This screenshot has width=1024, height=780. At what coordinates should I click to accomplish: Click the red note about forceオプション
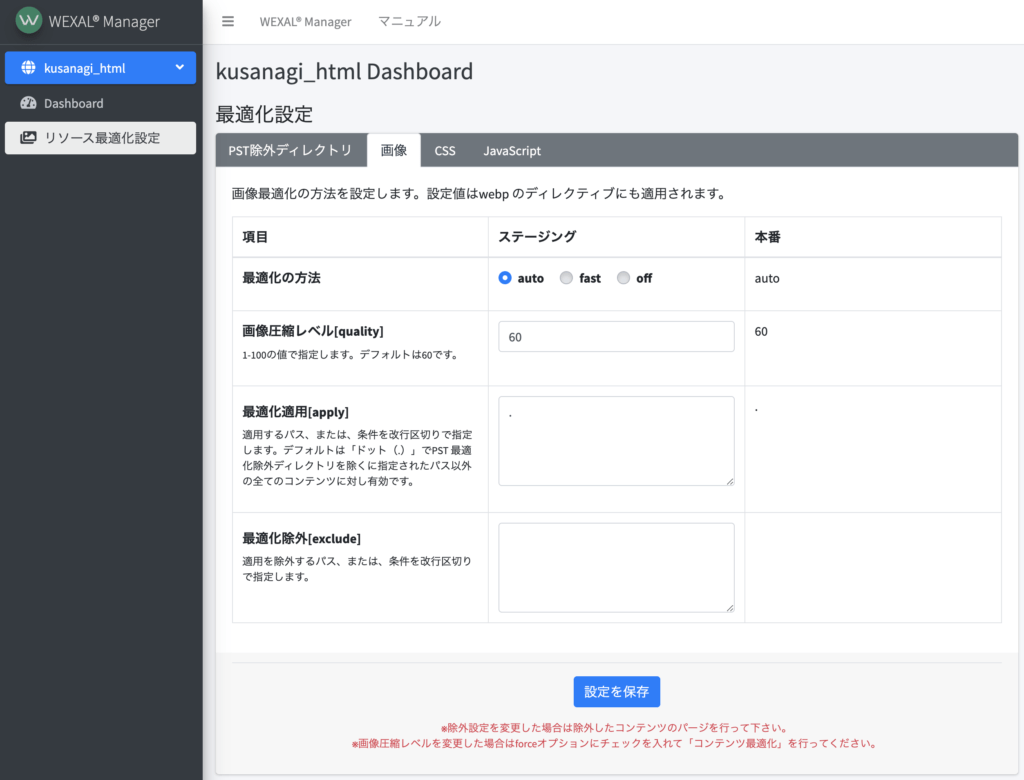(616, 743)
